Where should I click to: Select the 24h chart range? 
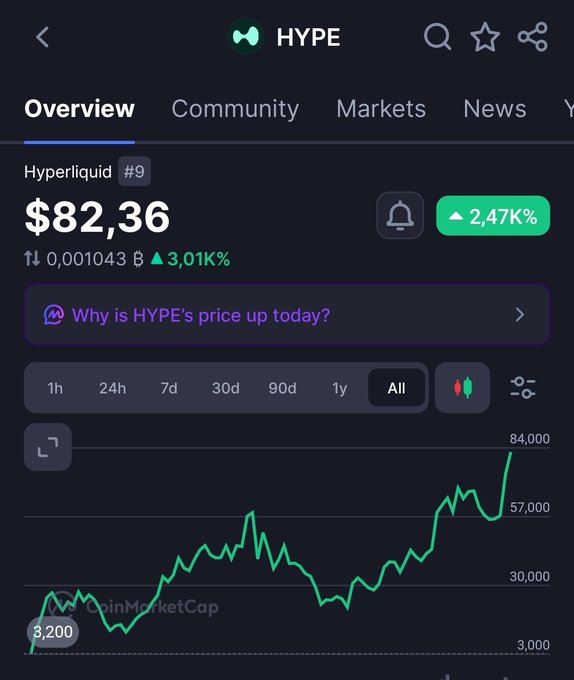pyautogui.click(x=112, y=388)
